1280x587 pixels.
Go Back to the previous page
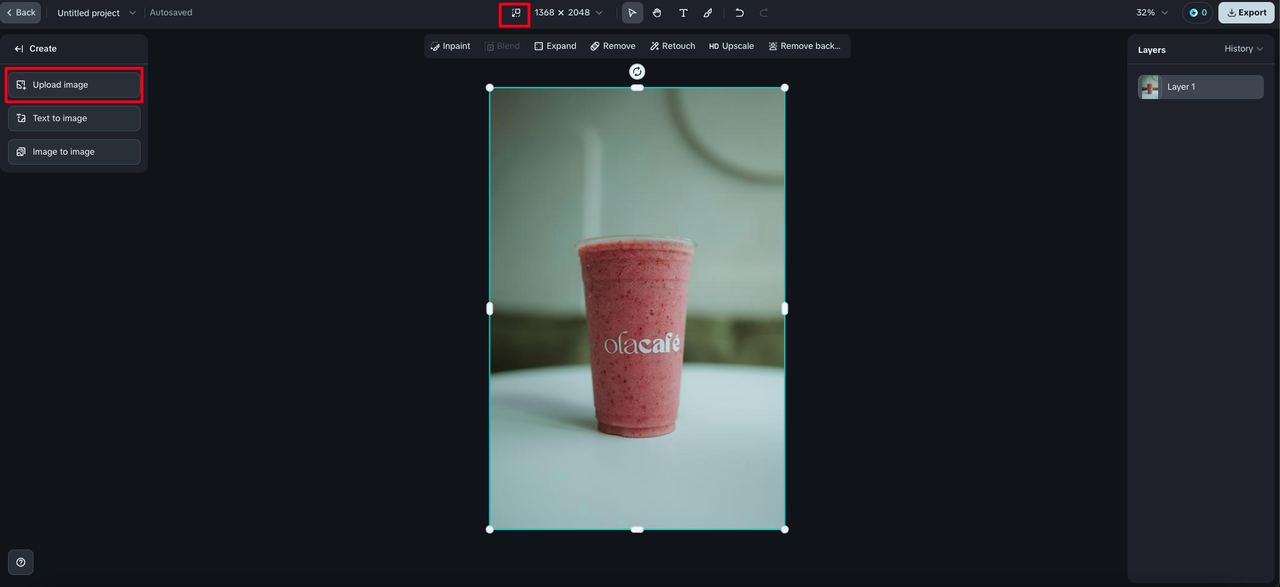[20, 13]
